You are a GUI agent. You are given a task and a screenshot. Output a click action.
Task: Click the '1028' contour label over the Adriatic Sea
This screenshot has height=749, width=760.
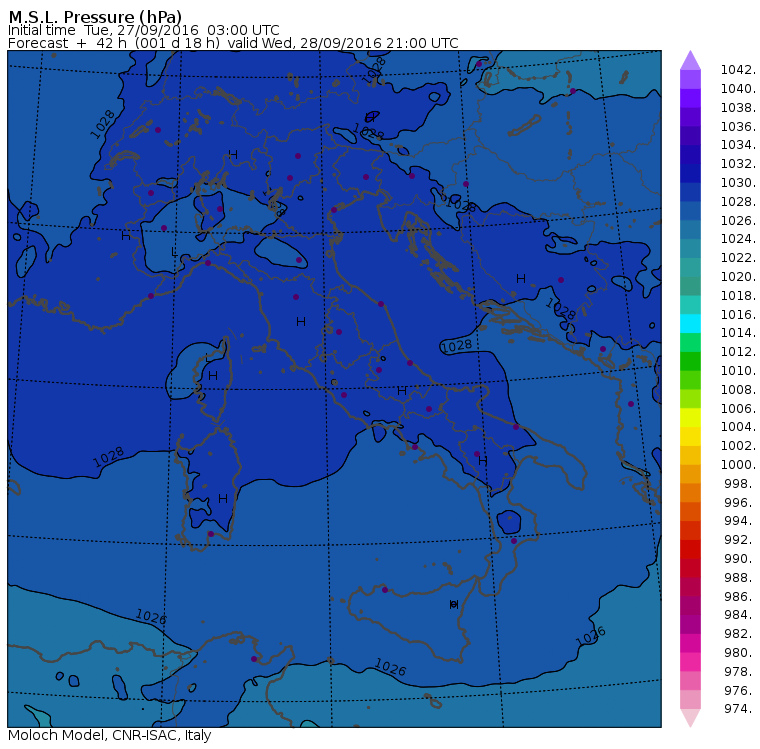click(x=456, y=346)
